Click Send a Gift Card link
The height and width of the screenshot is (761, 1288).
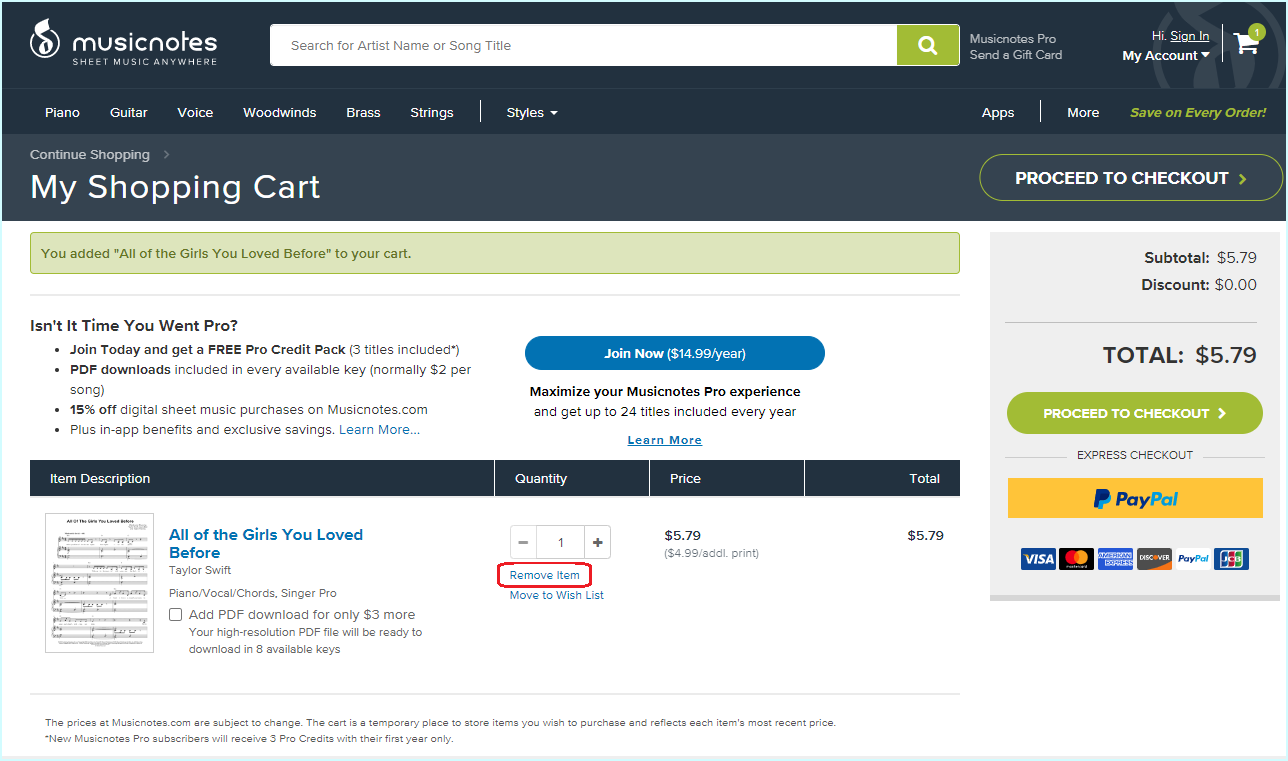coord(1016,55)
